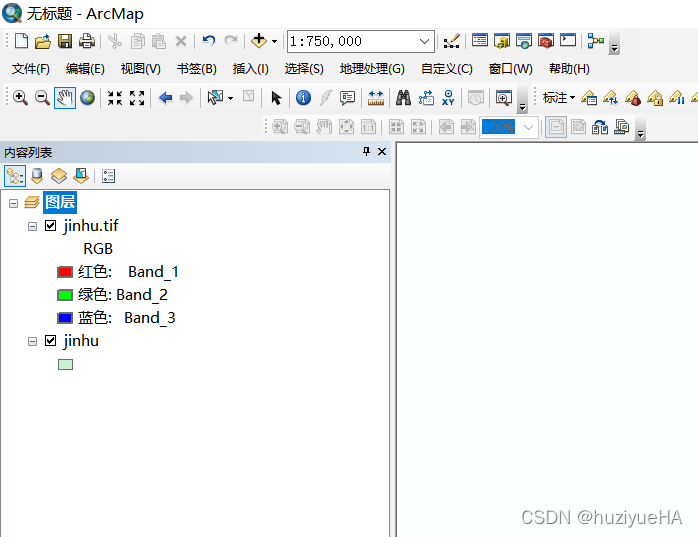Select the 图层 data frame item
The width and height of the screenshot is (698, 537).
pyautogui.click(x=60, y=202)
